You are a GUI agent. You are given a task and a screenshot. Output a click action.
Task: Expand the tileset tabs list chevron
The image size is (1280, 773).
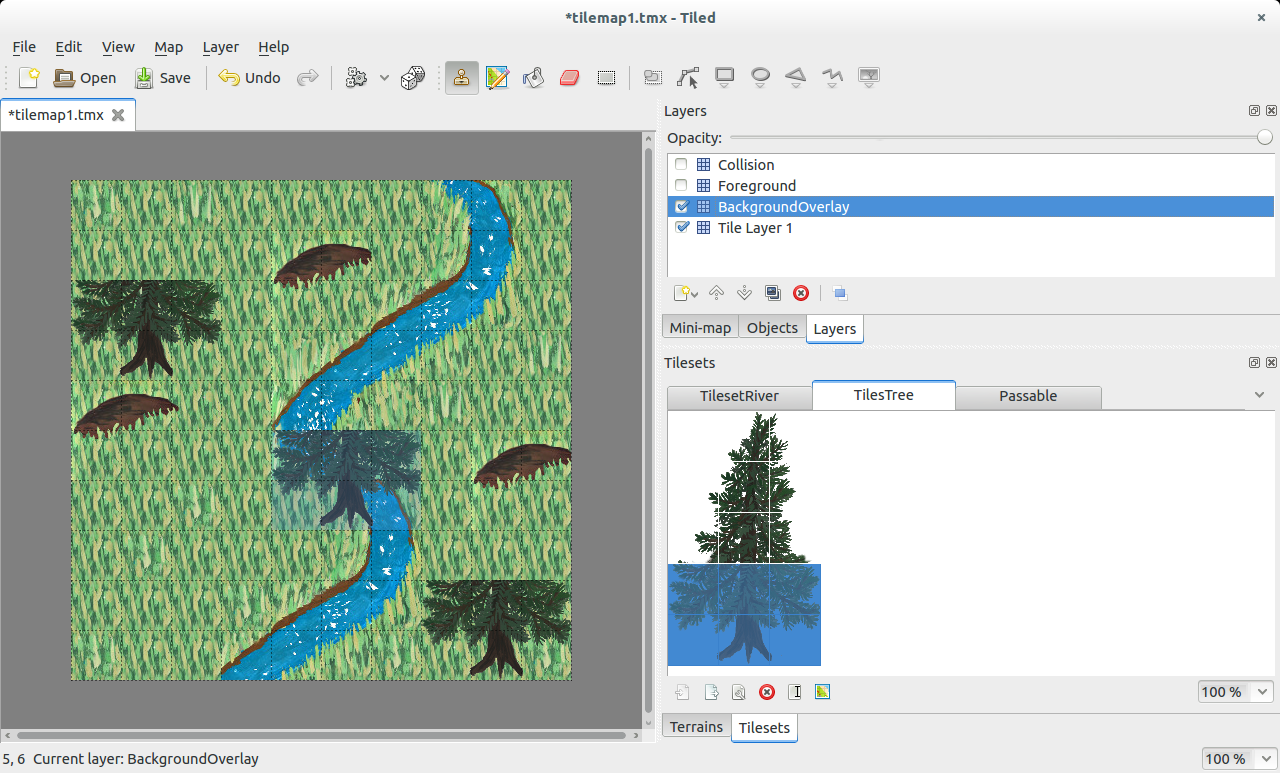click(x=1259, y=395)
